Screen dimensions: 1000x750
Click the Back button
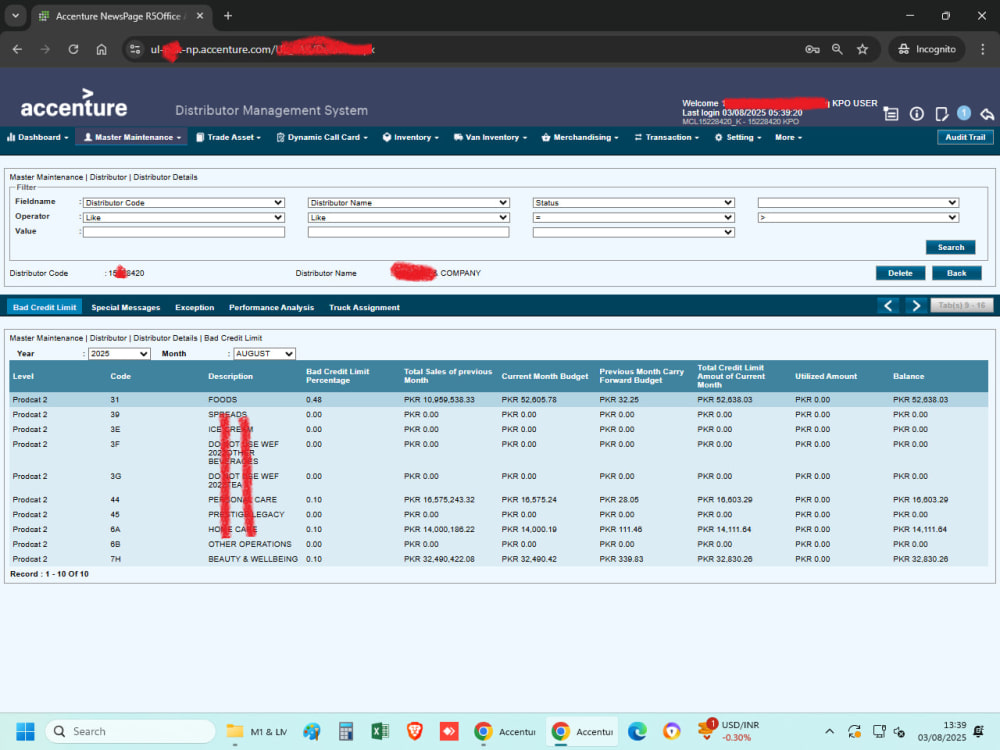click(956, 273)
